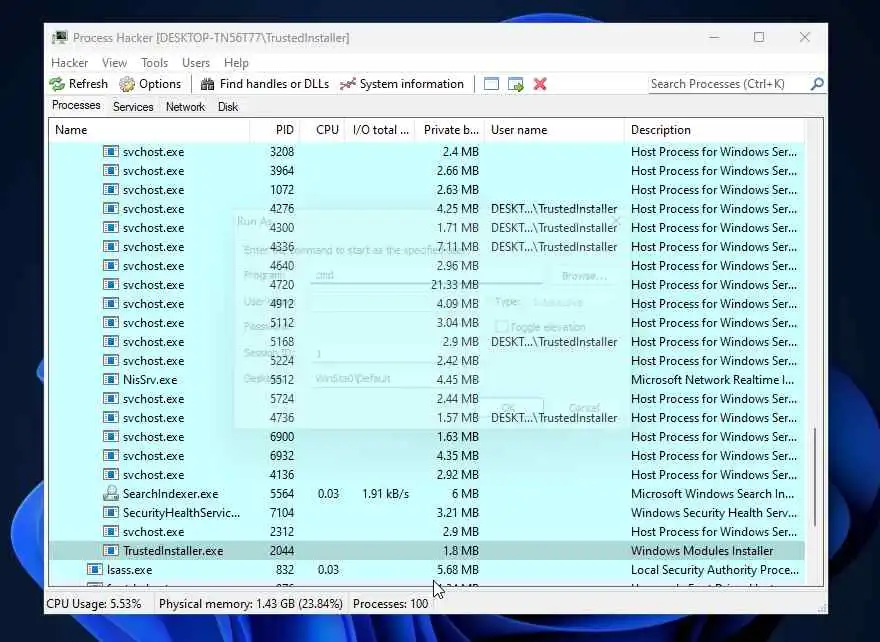Switch to the Processes tab

[76, 106]
